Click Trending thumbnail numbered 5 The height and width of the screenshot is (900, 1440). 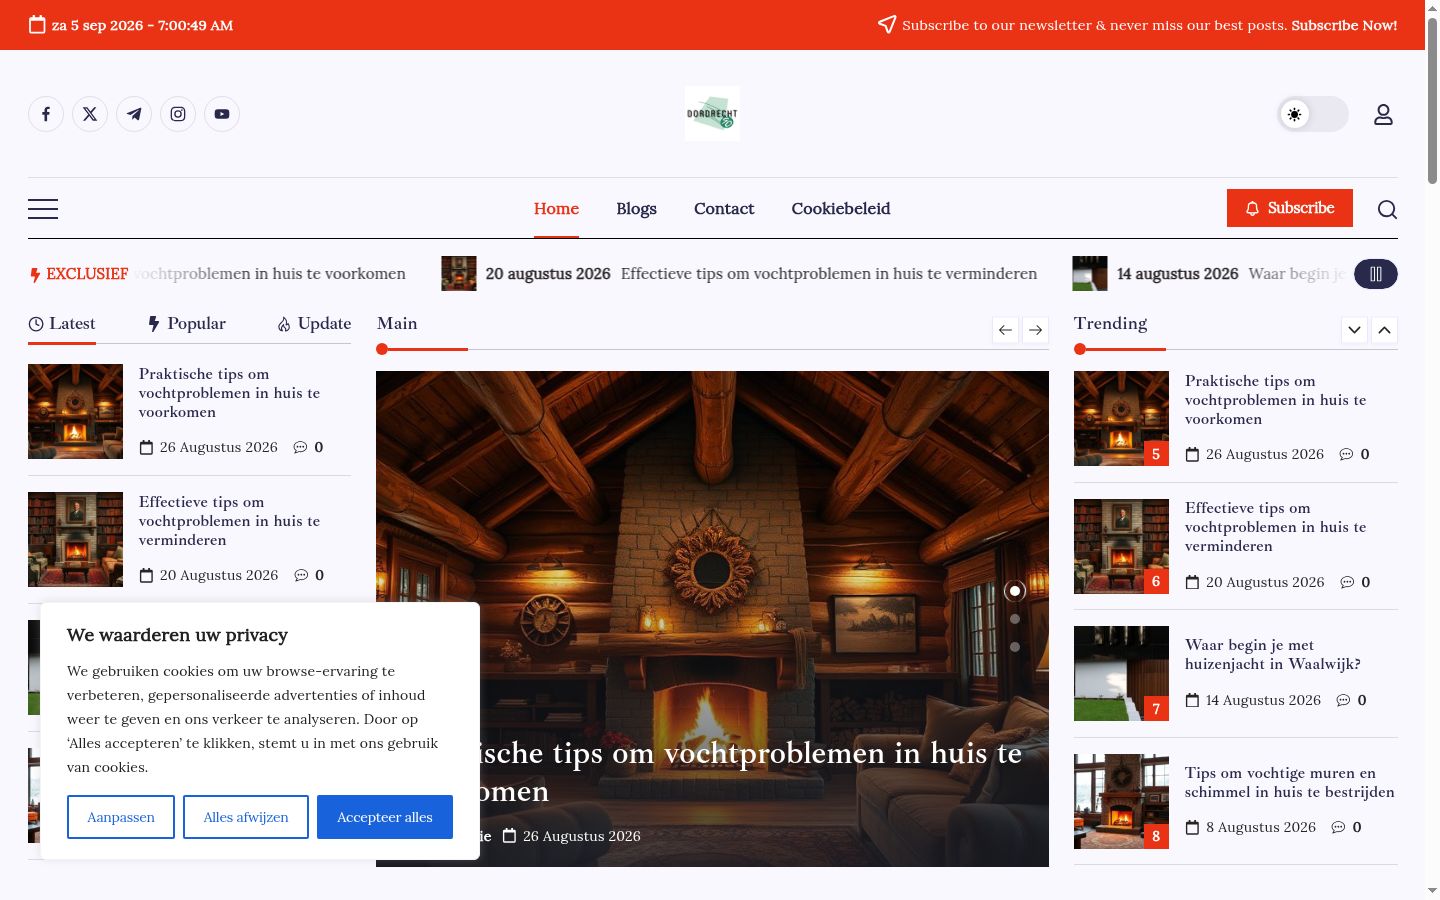coord(1121,418)
